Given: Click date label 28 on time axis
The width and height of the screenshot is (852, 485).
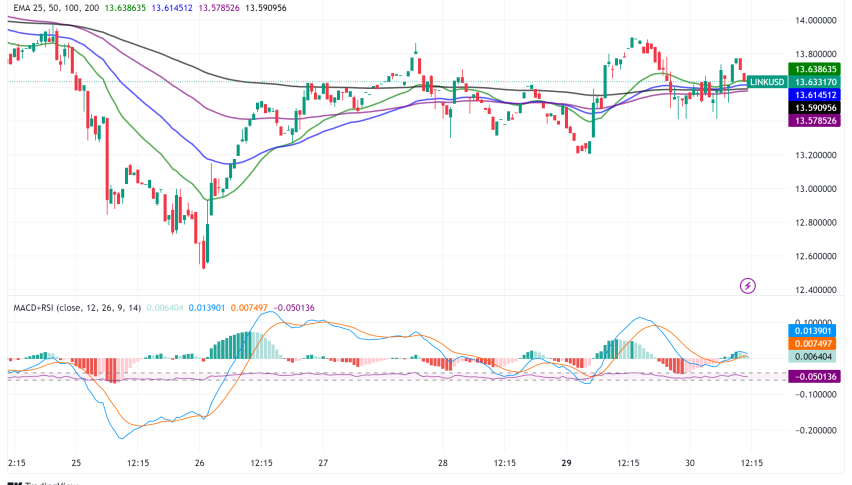Looking at the screenshot, I should [443, 463].
